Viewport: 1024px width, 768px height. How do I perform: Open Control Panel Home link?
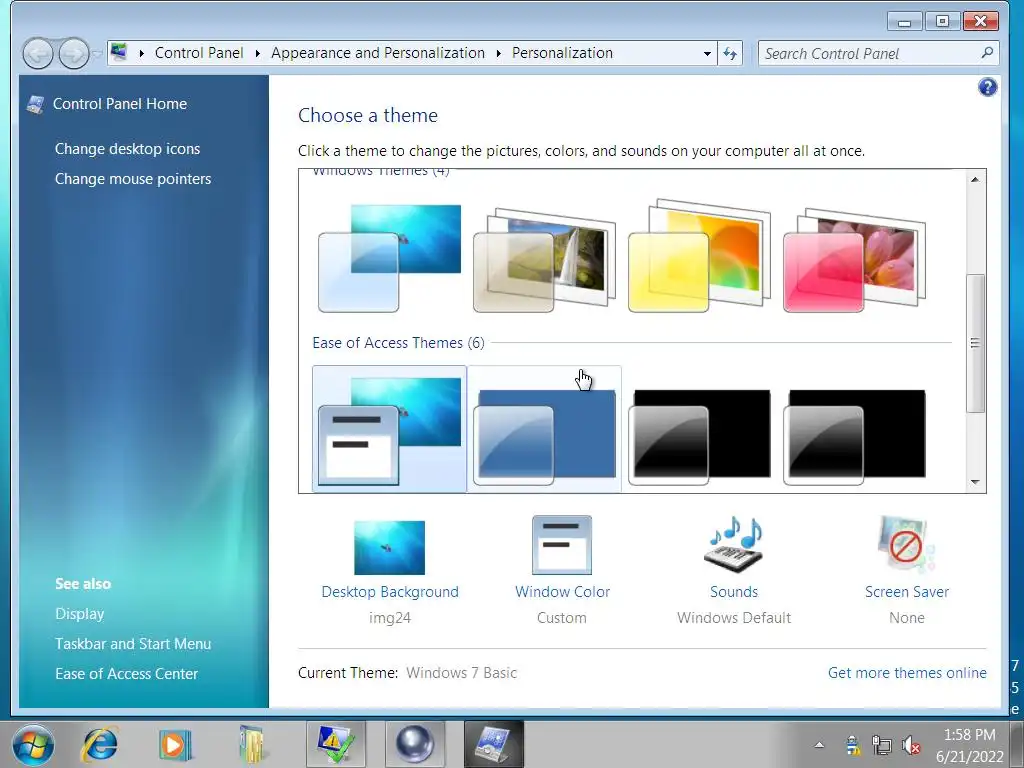click(120, 104)
